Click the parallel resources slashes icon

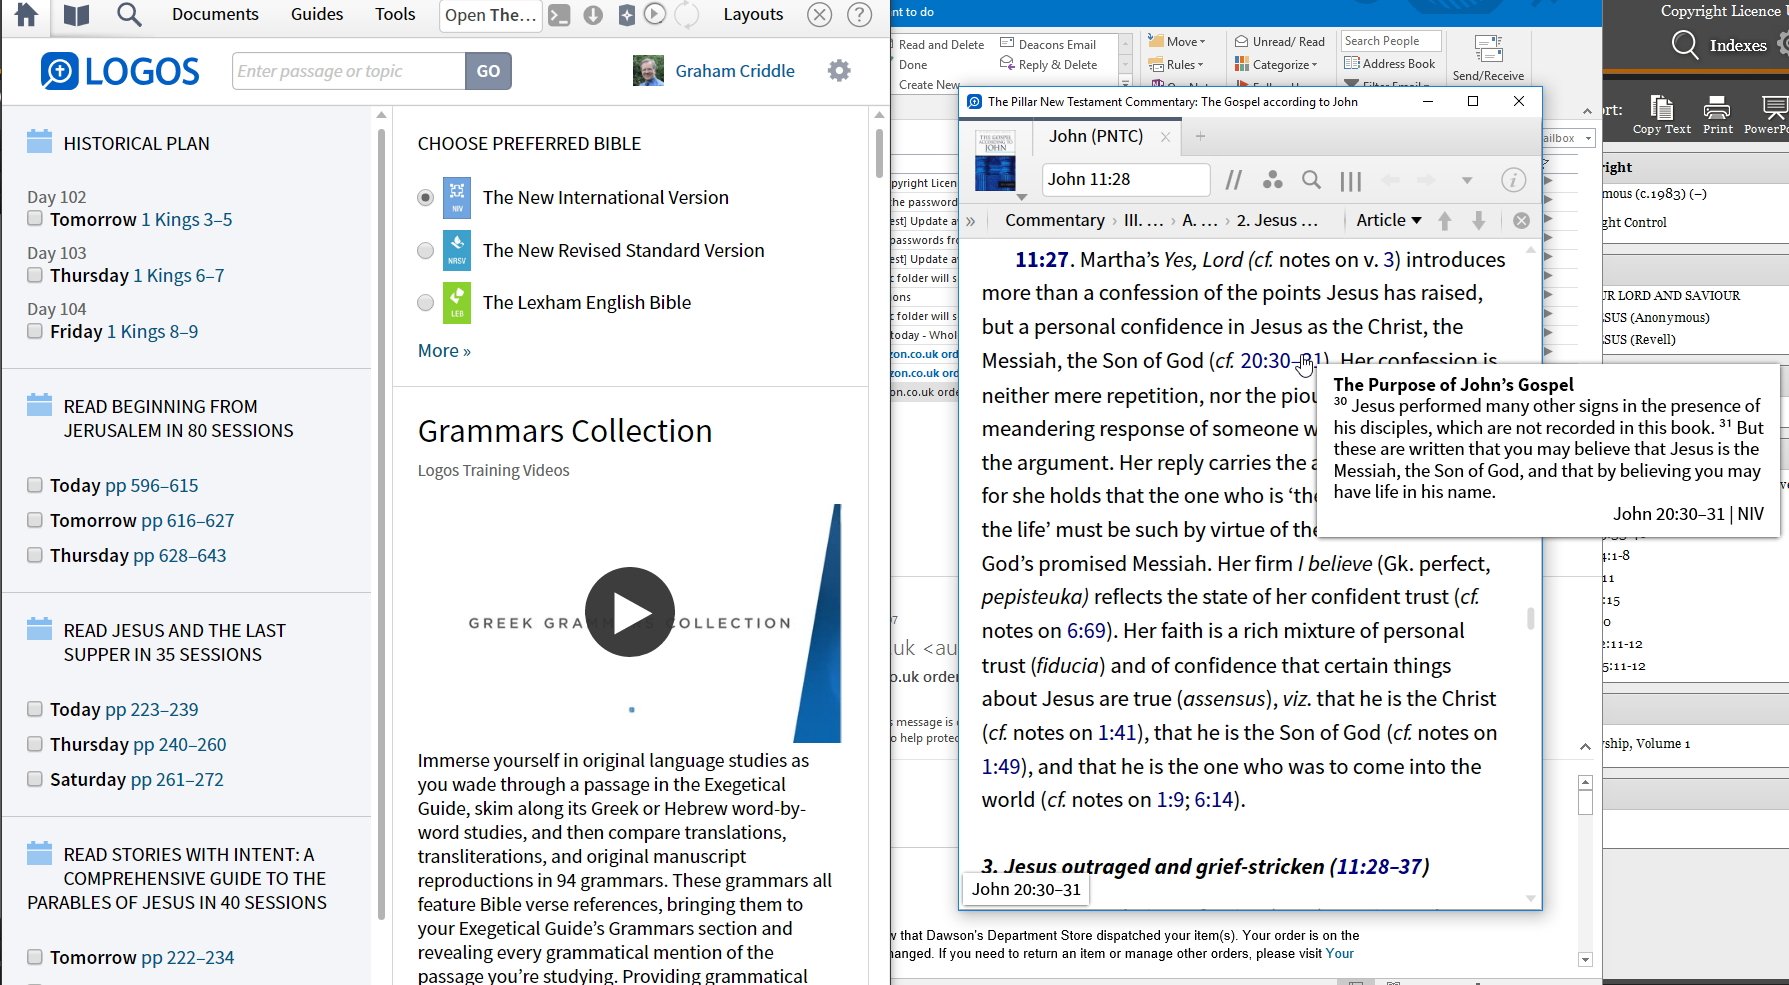tap(1234, 180)
